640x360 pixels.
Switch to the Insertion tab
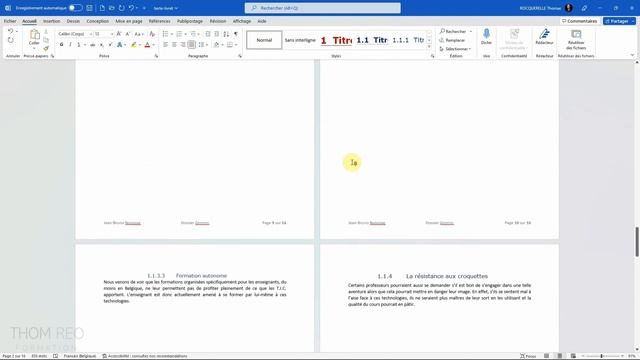pos(51,21)
